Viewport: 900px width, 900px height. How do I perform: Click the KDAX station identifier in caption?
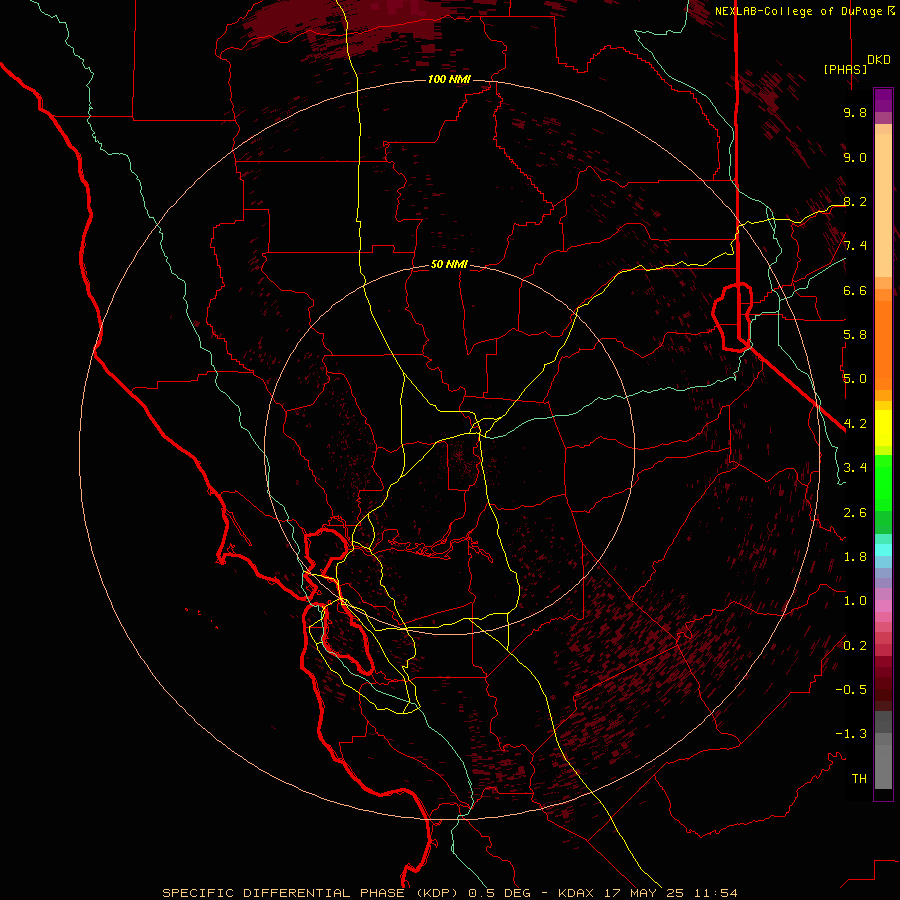pyautogui.click(x=577, y=893)
